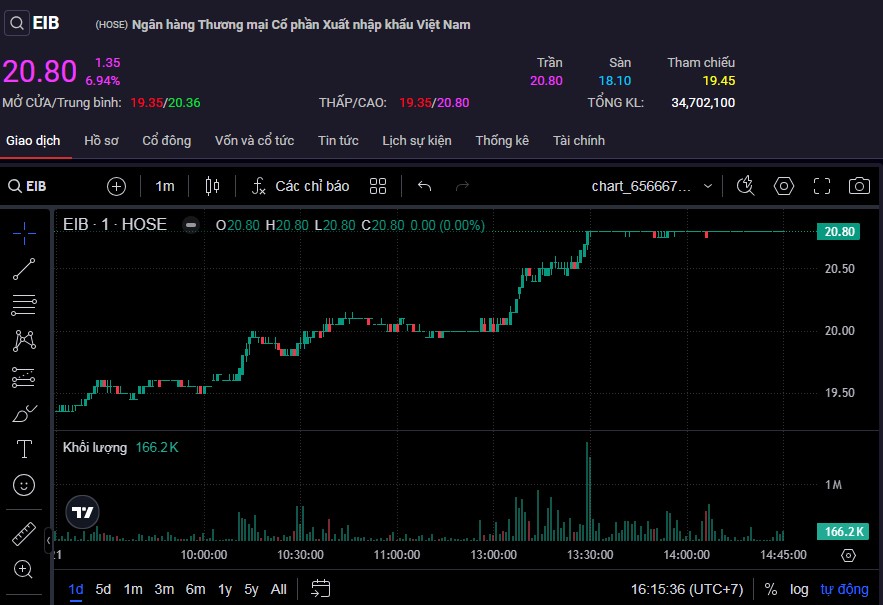Select the brush drawing tool
Screen dimensions: 883x605
(24, 413)
